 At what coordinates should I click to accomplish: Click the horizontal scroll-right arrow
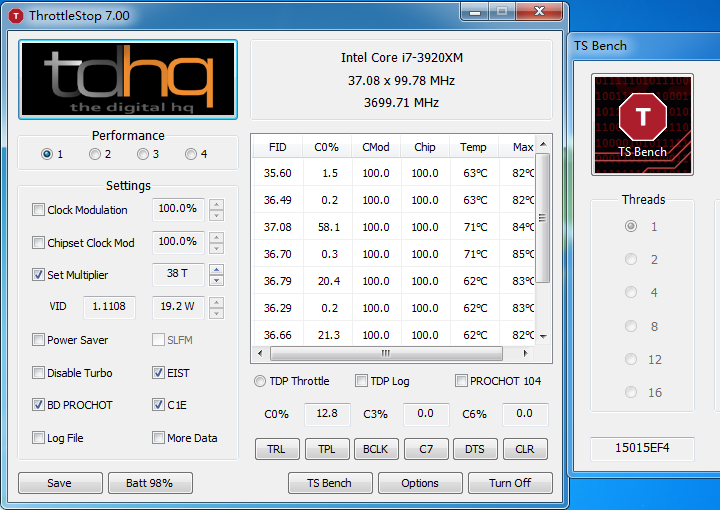click(526, 353)
